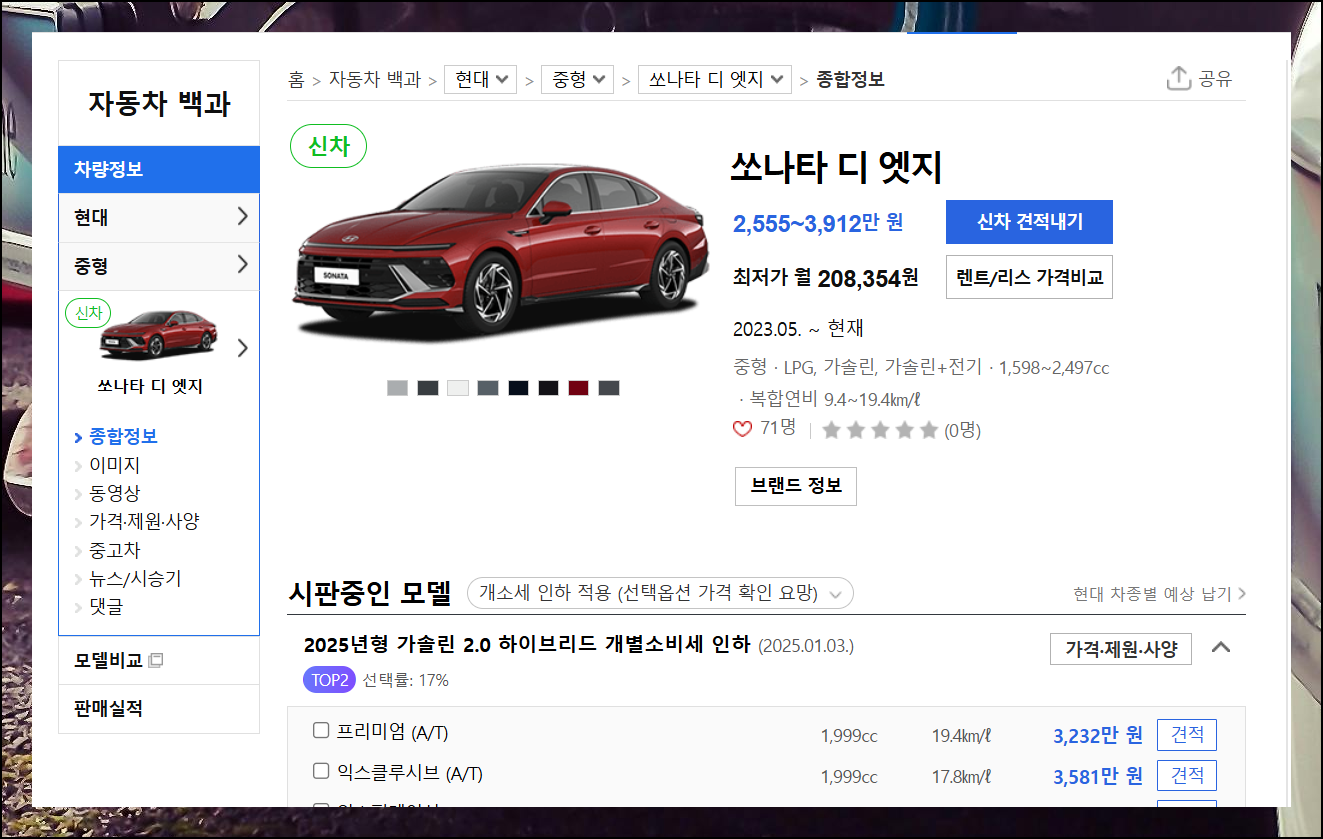This screenshot has height=839, width=1323.
Task: Click the 3,232만 원 price
Action: pos(1097,735)
